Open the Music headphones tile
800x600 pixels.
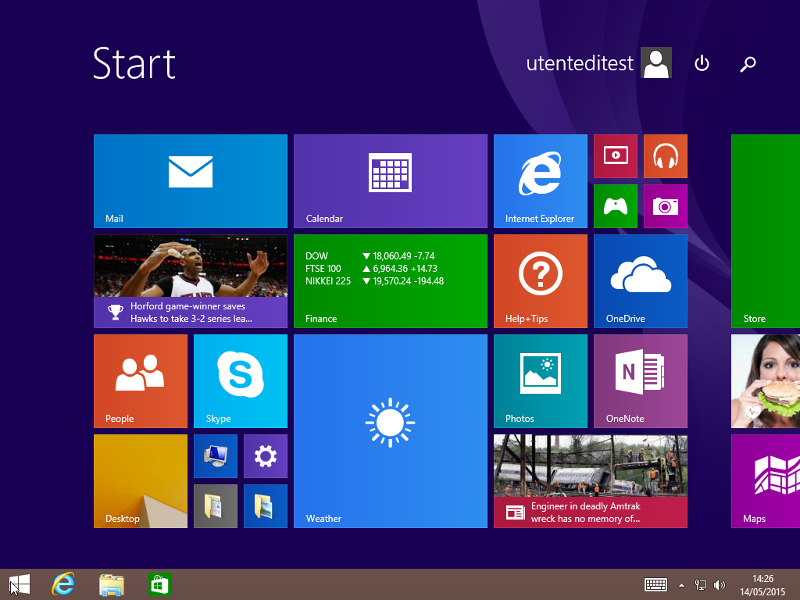click(666, 156)
